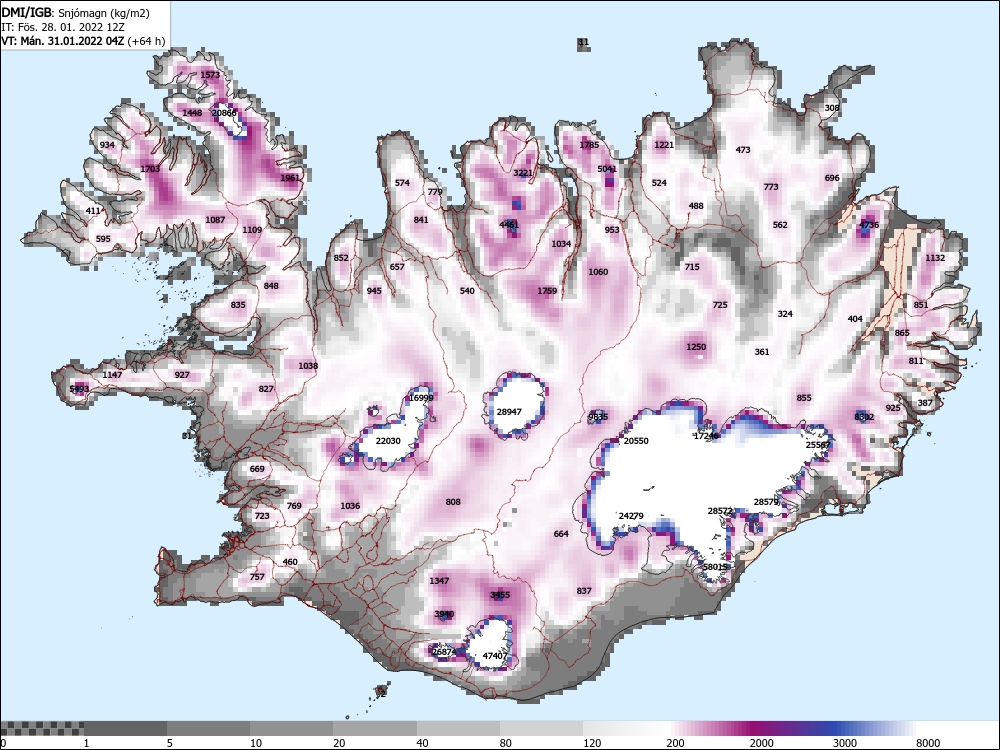Click the snow value 8302
The image size is (1000, 750).
pyautogui.click(x=864, y=417)
